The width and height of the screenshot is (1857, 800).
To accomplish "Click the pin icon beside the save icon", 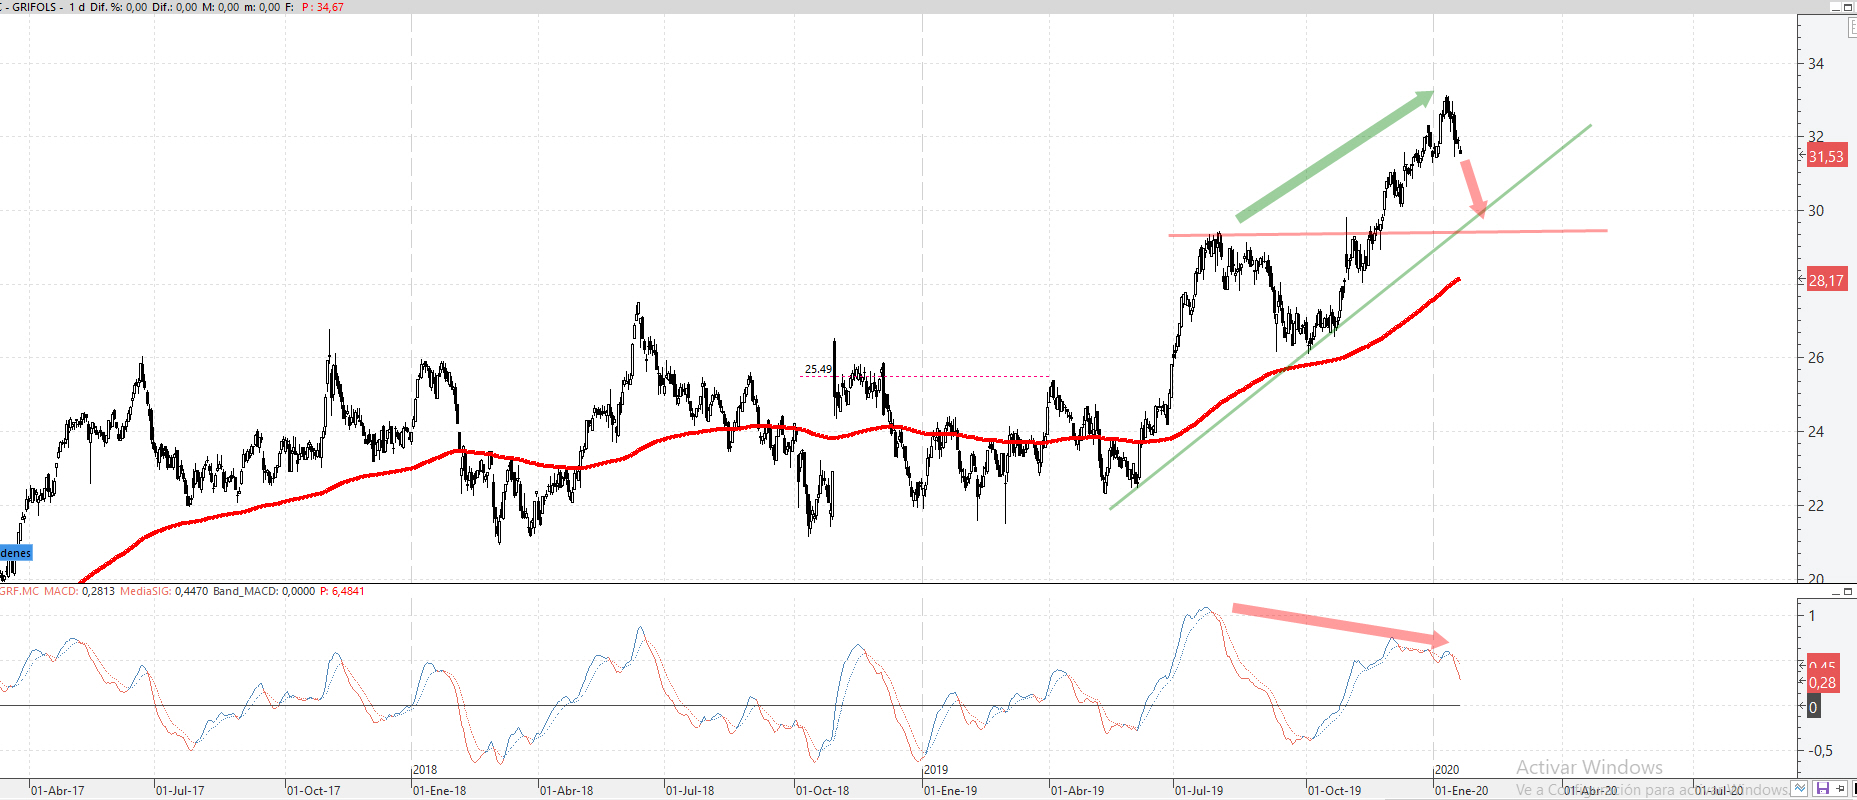I will pos(1840,789).
